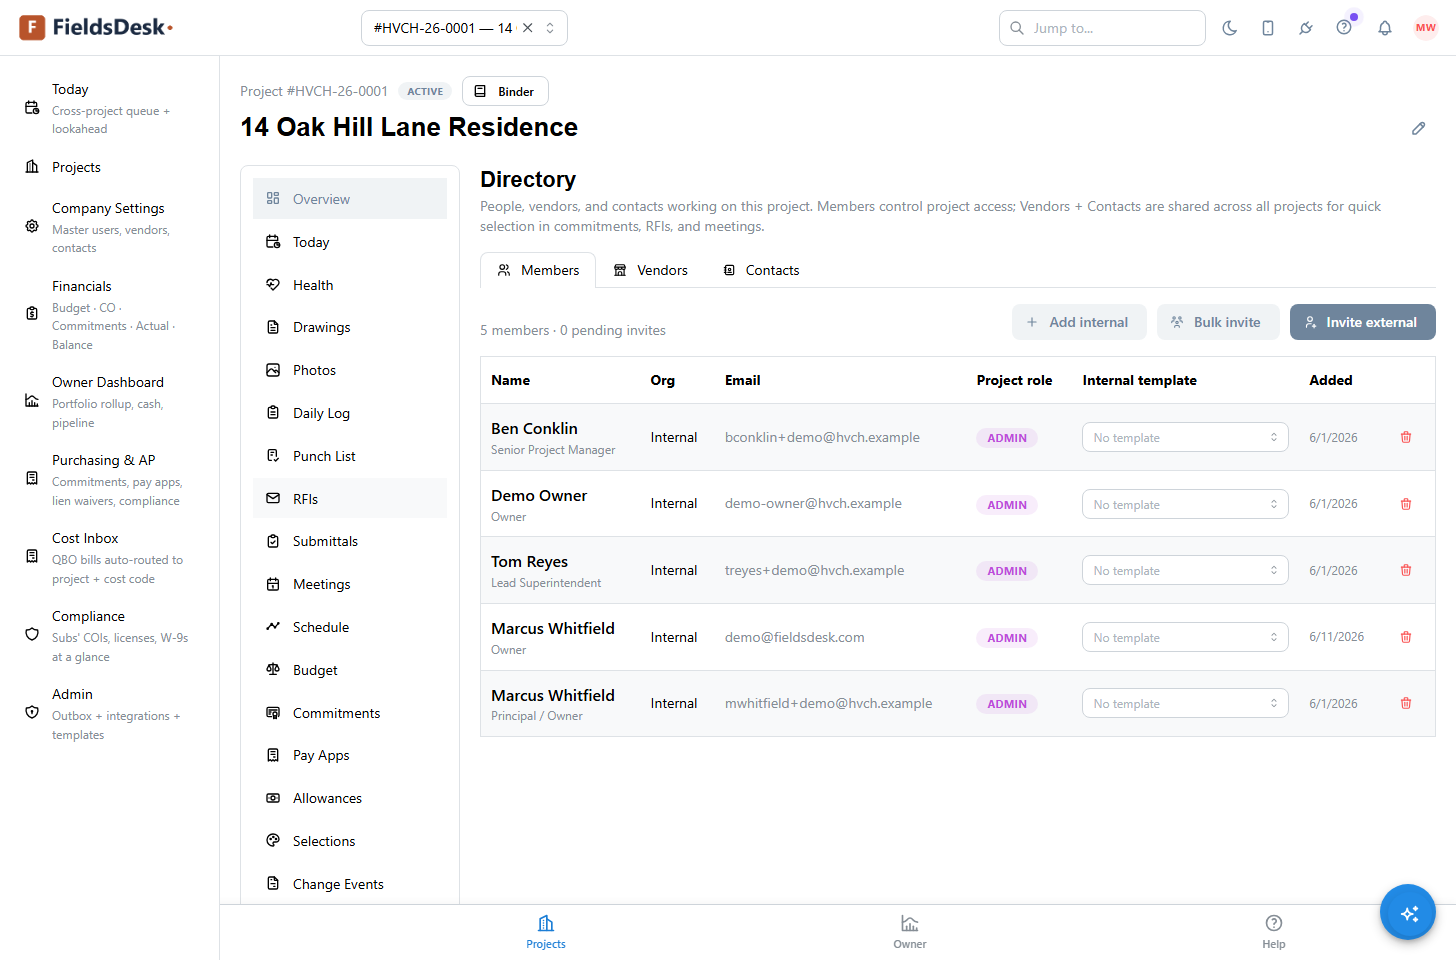Screen dimensions: 1456x960
Task: Open template dropdown for mwhitfield+demo row
Action: pyautogui.click(x=1185, y=703)
